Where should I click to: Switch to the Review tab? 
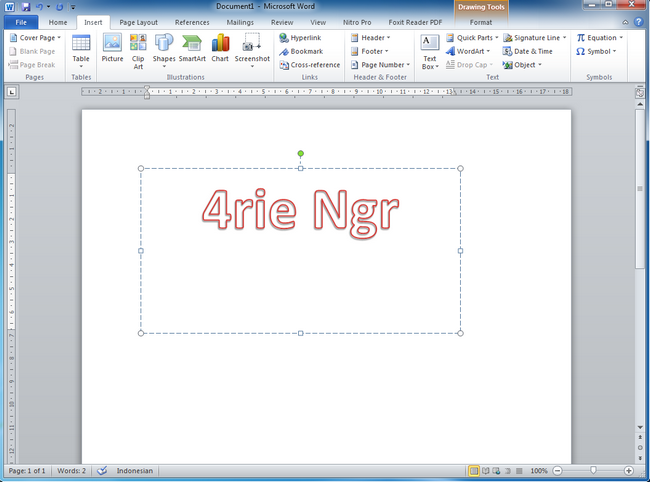282,22
